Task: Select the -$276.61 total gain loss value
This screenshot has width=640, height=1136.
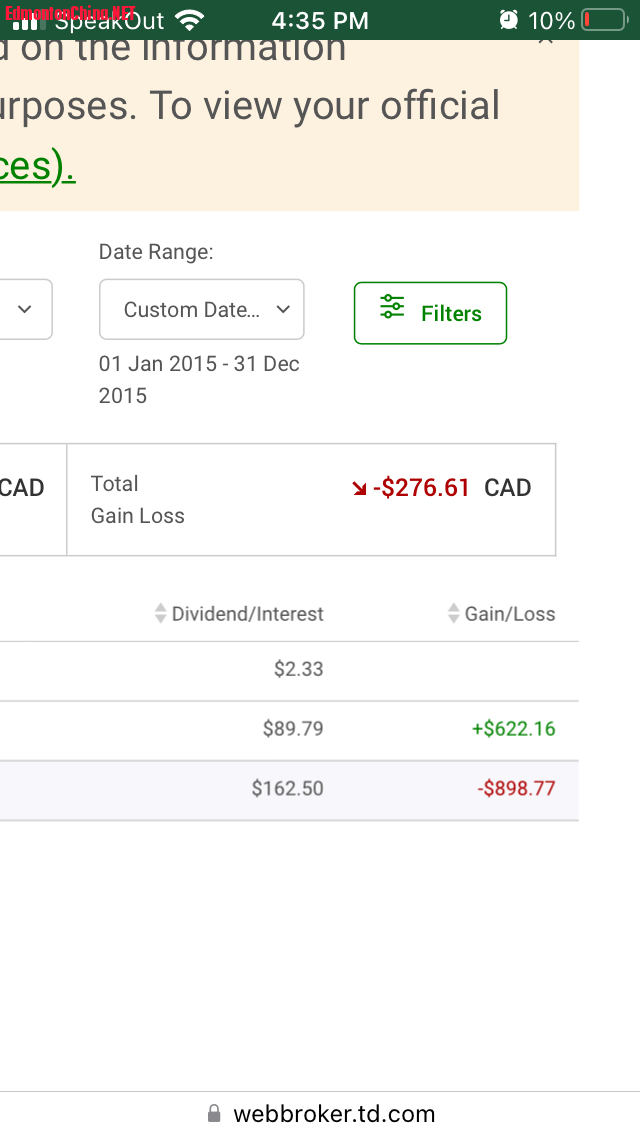Action: point(421,488)
